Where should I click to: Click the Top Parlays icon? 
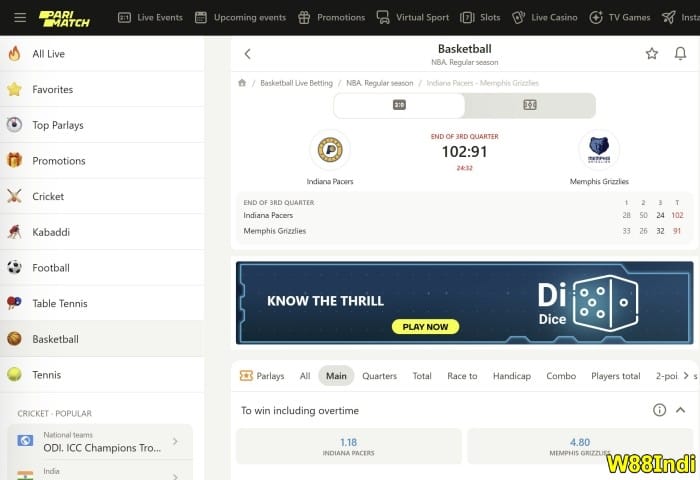(14, 125)
